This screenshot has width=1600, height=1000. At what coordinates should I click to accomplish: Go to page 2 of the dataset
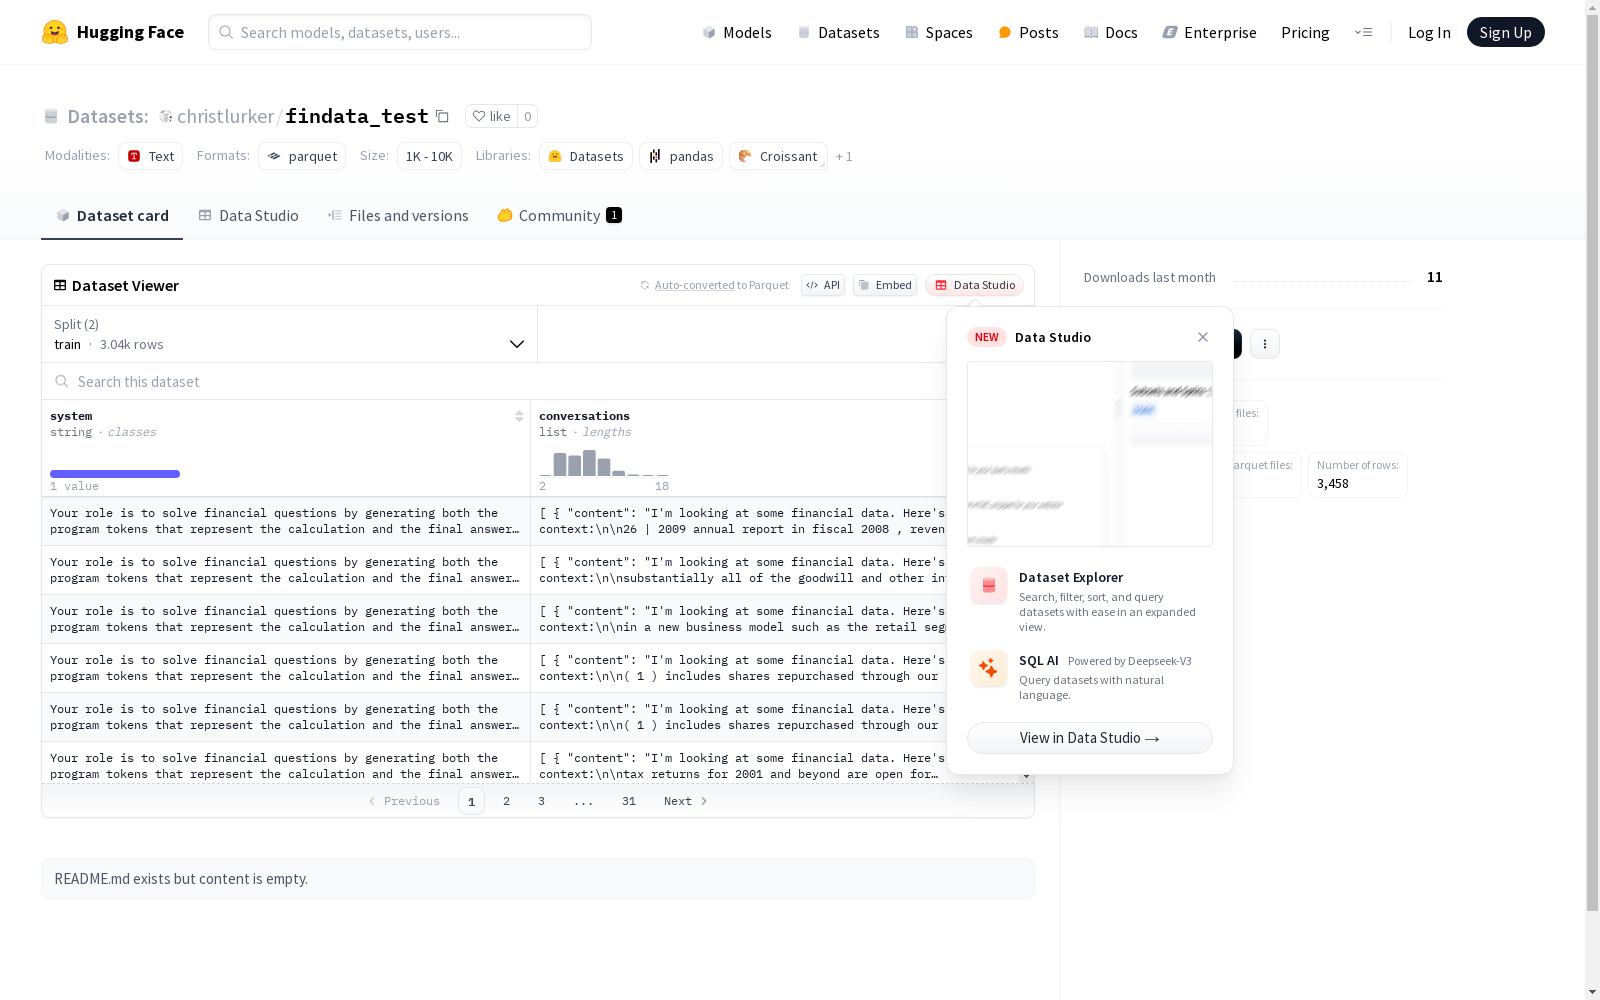coord(507,801)
